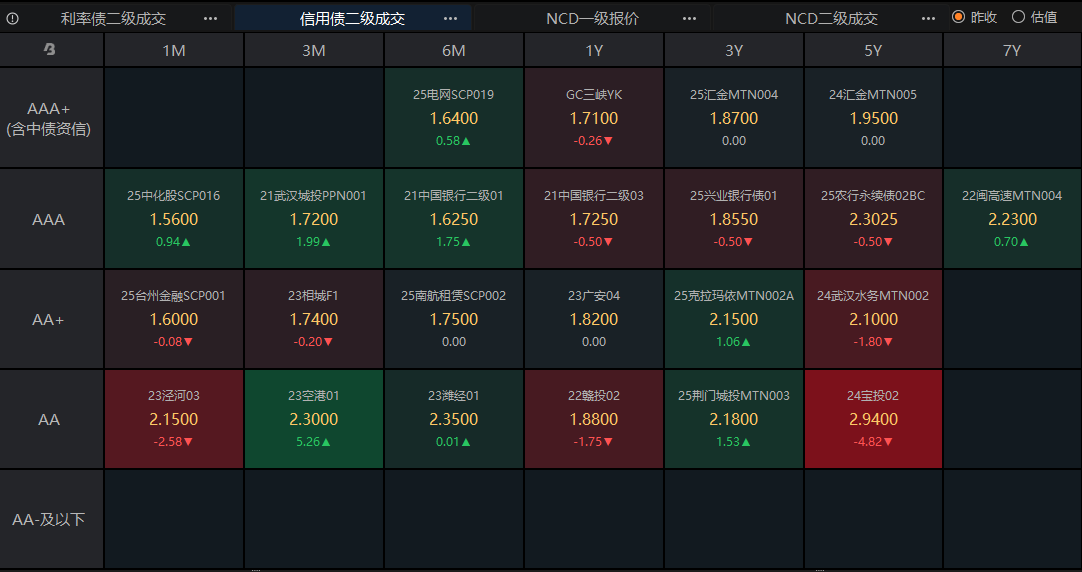
Task: Switch to the NCD一级报价 tab
Action: tap(592, 18)
